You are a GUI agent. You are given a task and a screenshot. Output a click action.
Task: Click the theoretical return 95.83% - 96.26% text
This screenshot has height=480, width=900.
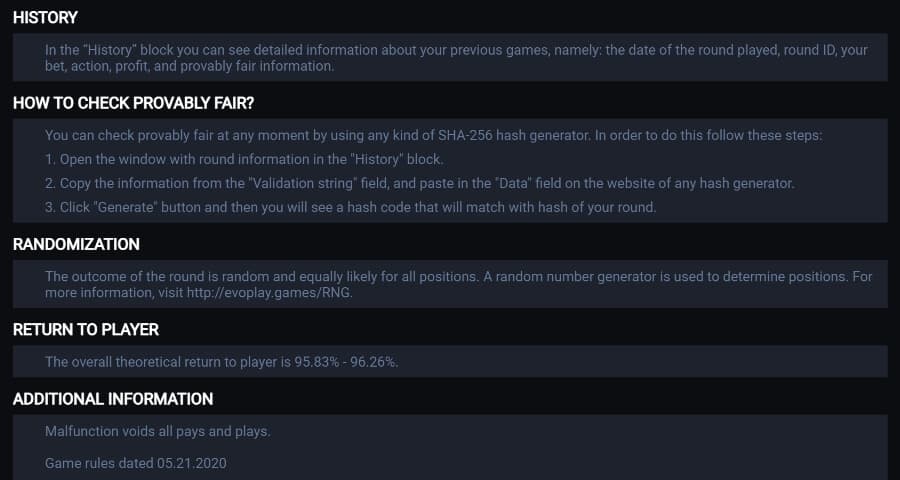[x=222, y=362]
